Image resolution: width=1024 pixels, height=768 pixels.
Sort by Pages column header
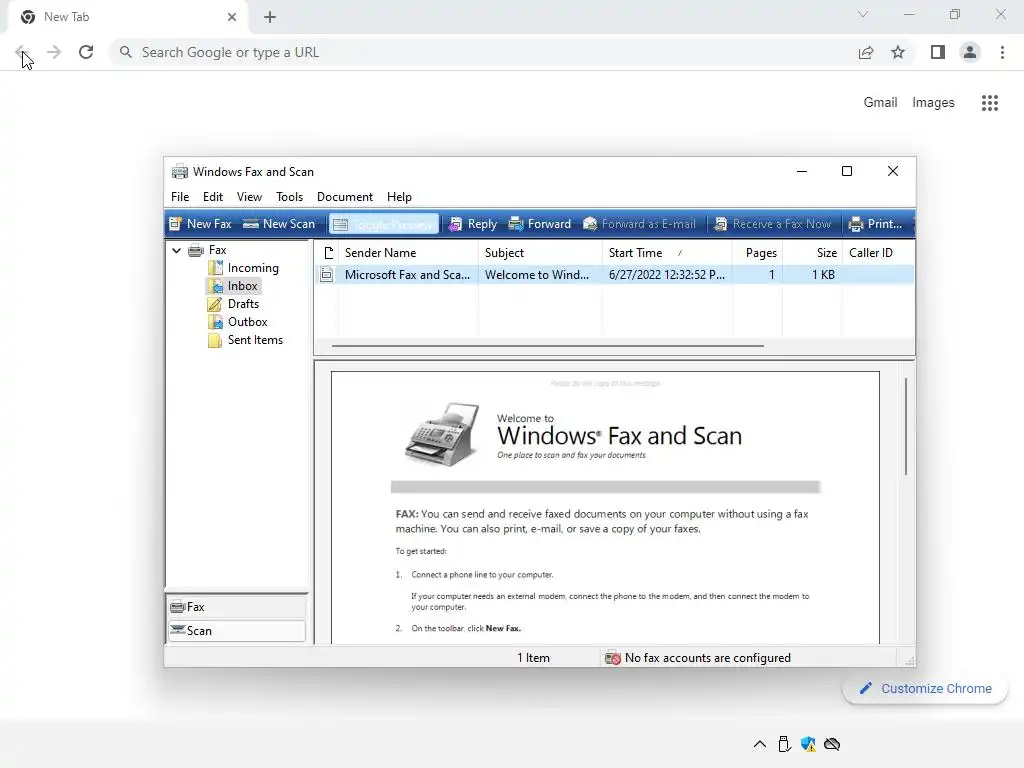758,253
